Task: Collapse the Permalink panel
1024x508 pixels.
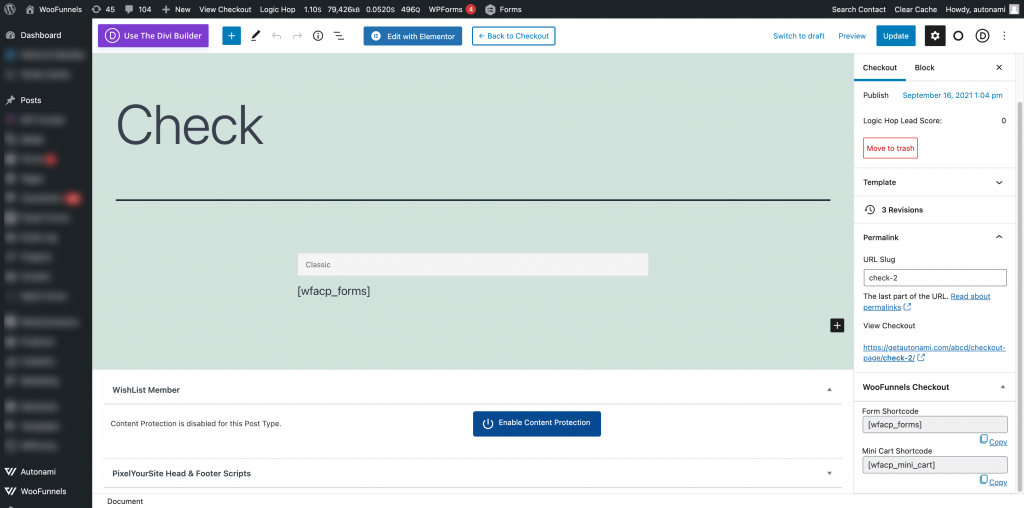Action: coord(935,237)
